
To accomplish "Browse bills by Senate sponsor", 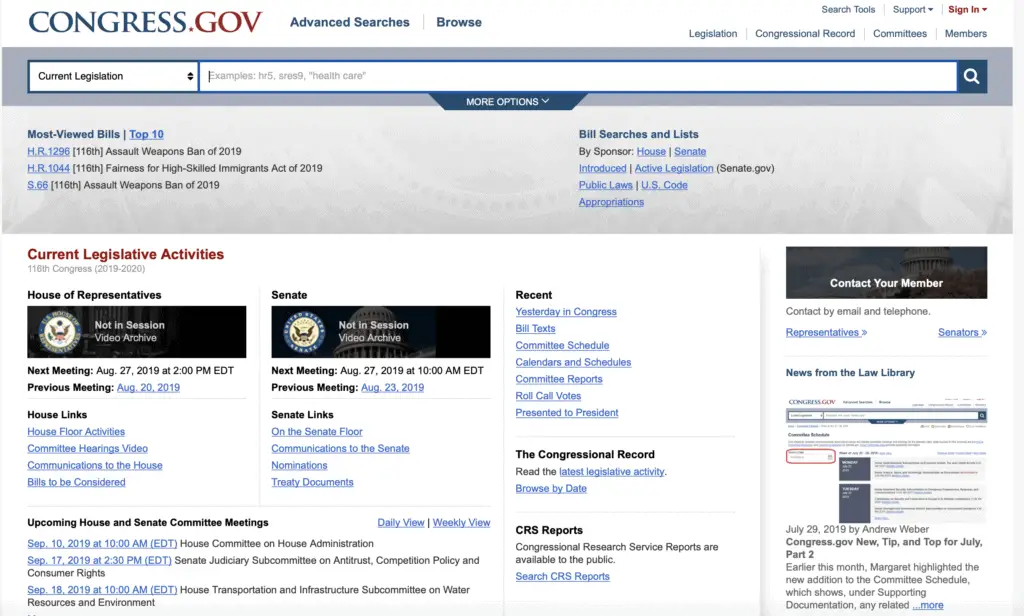I will [x=690, y=152].
